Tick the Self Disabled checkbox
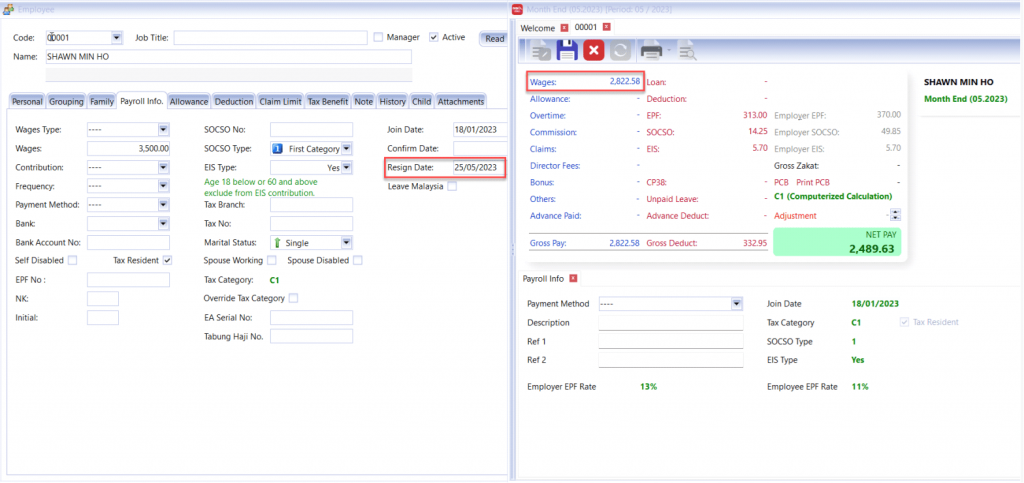The image size is (1024, 483). point(72,260)
